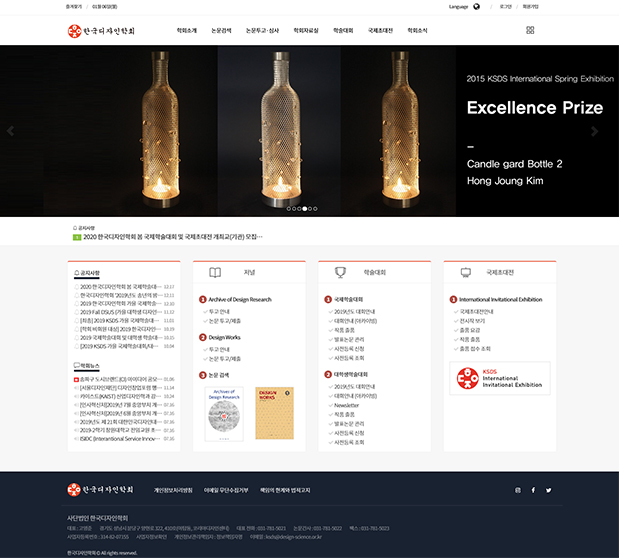Screen dimensions: 620x558
Task: Select the fourth carousel indicator dot
Action: pyautogui.click(x=306, y=209)
